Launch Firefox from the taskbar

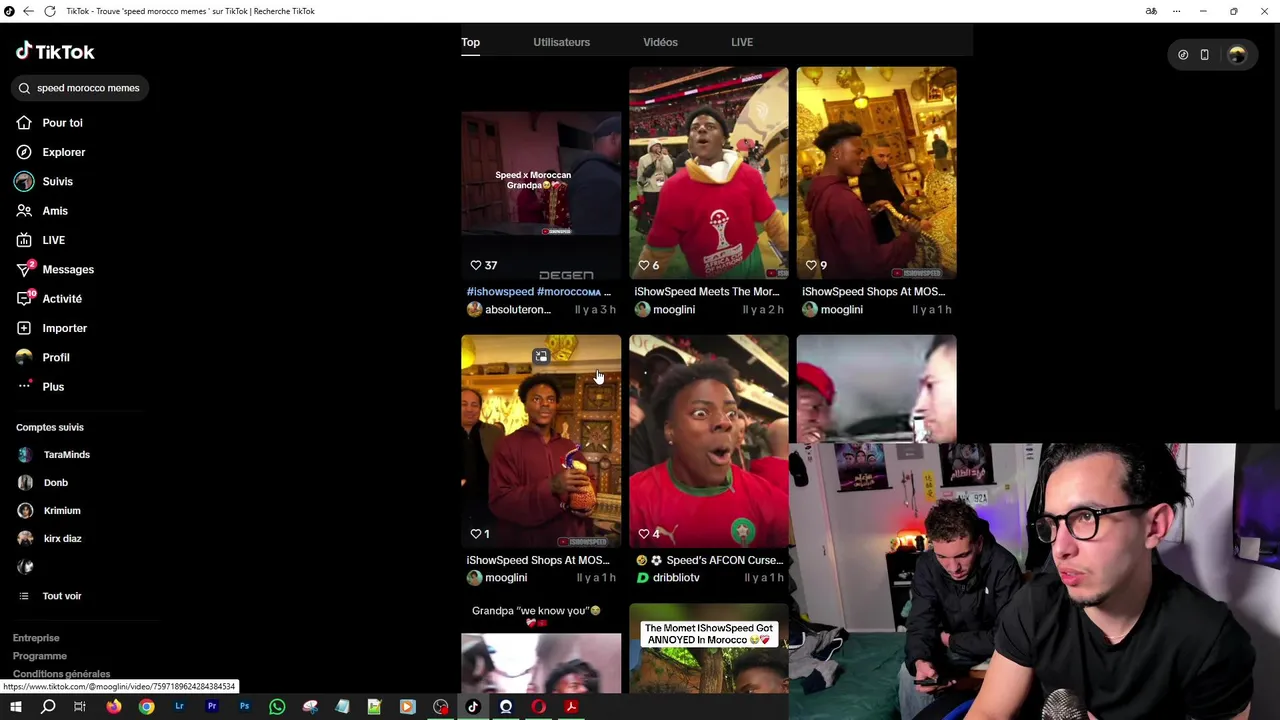coord(114,707)
